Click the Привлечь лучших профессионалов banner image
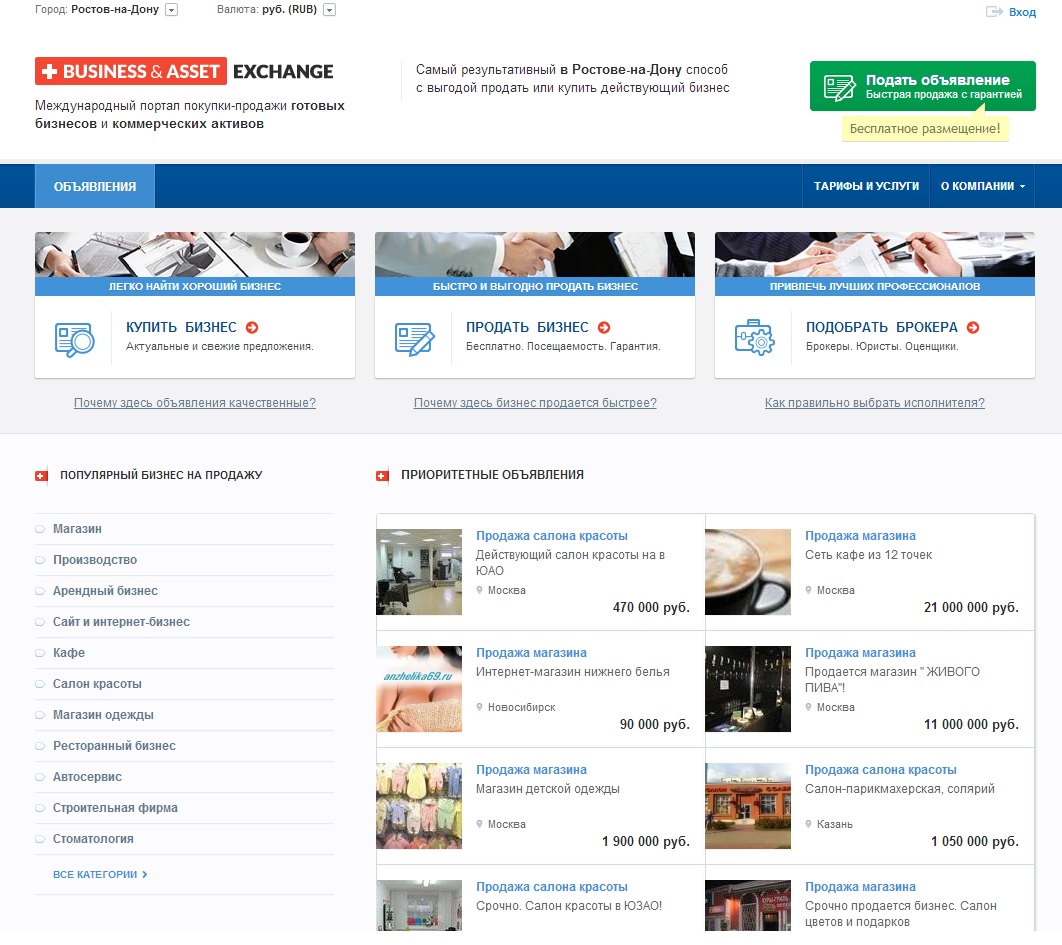The image size is (1062, 945). (875, 255)
